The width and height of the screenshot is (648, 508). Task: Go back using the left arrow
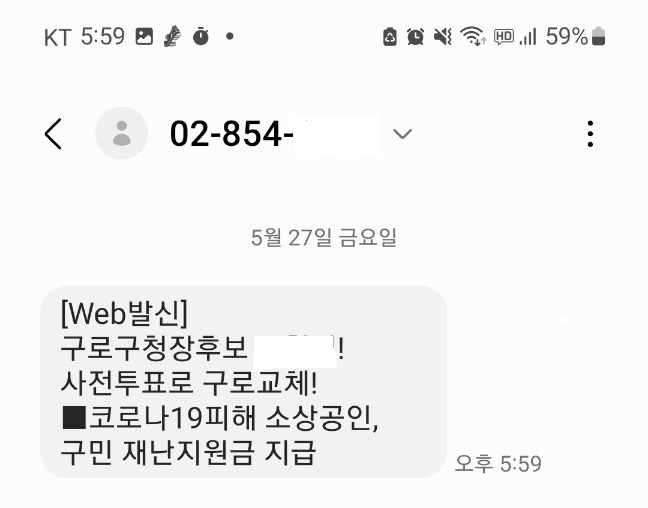pyautogui.click(x=53, y=134)
